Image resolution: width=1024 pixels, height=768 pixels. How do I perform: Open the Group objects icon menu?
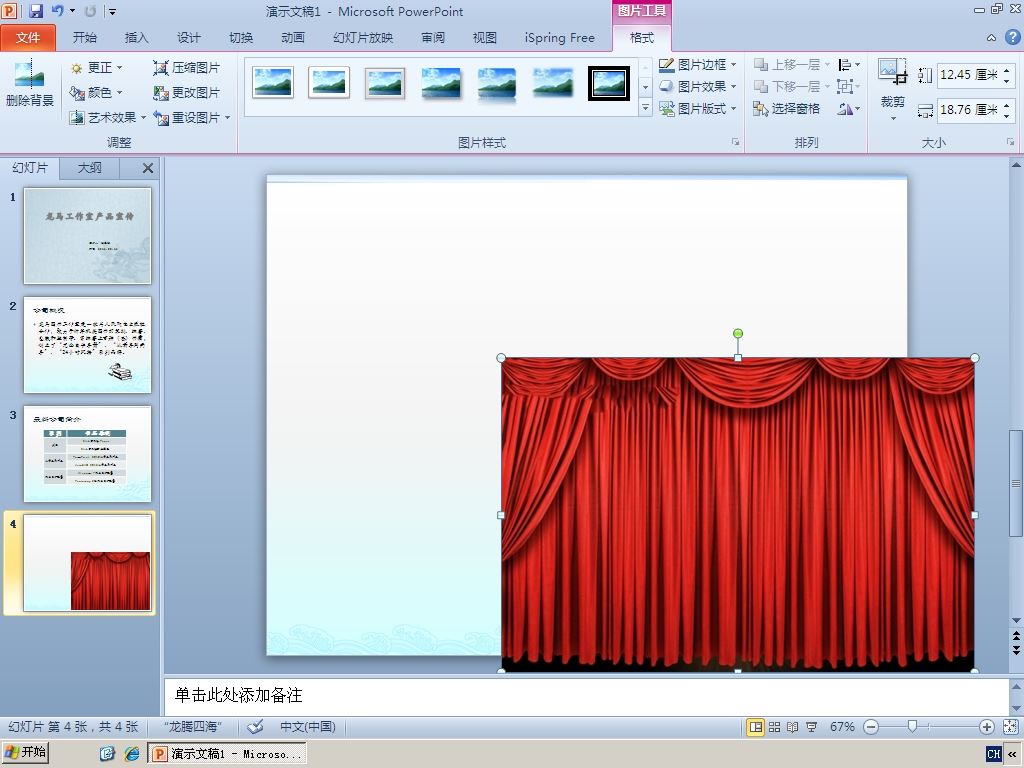click(x=849, y=86)
